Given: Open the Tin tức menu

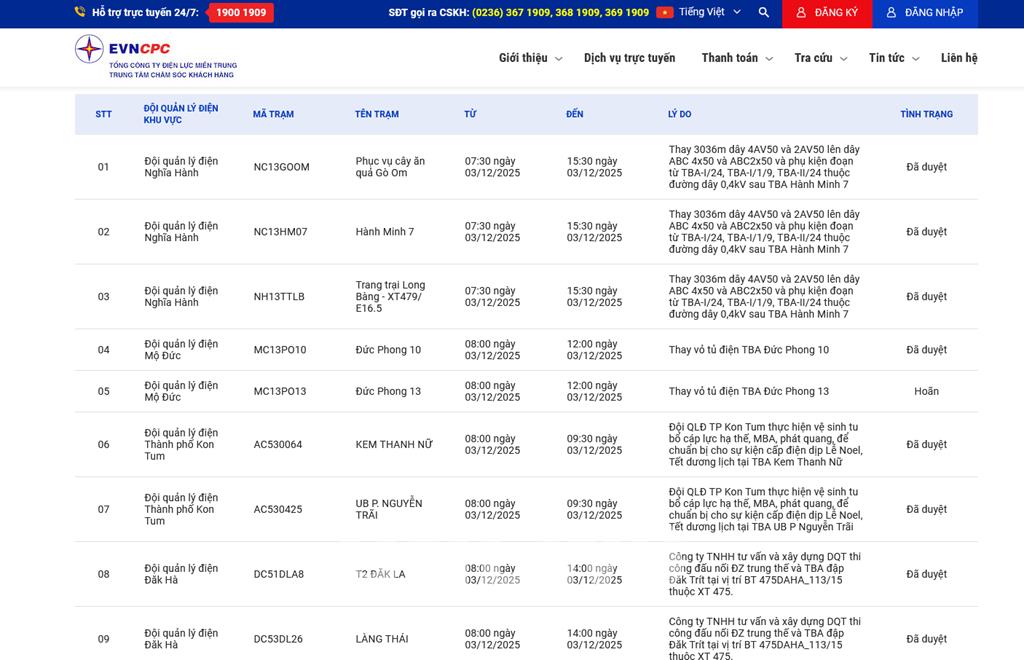Looking at the screenshot, I should point(893,58).
